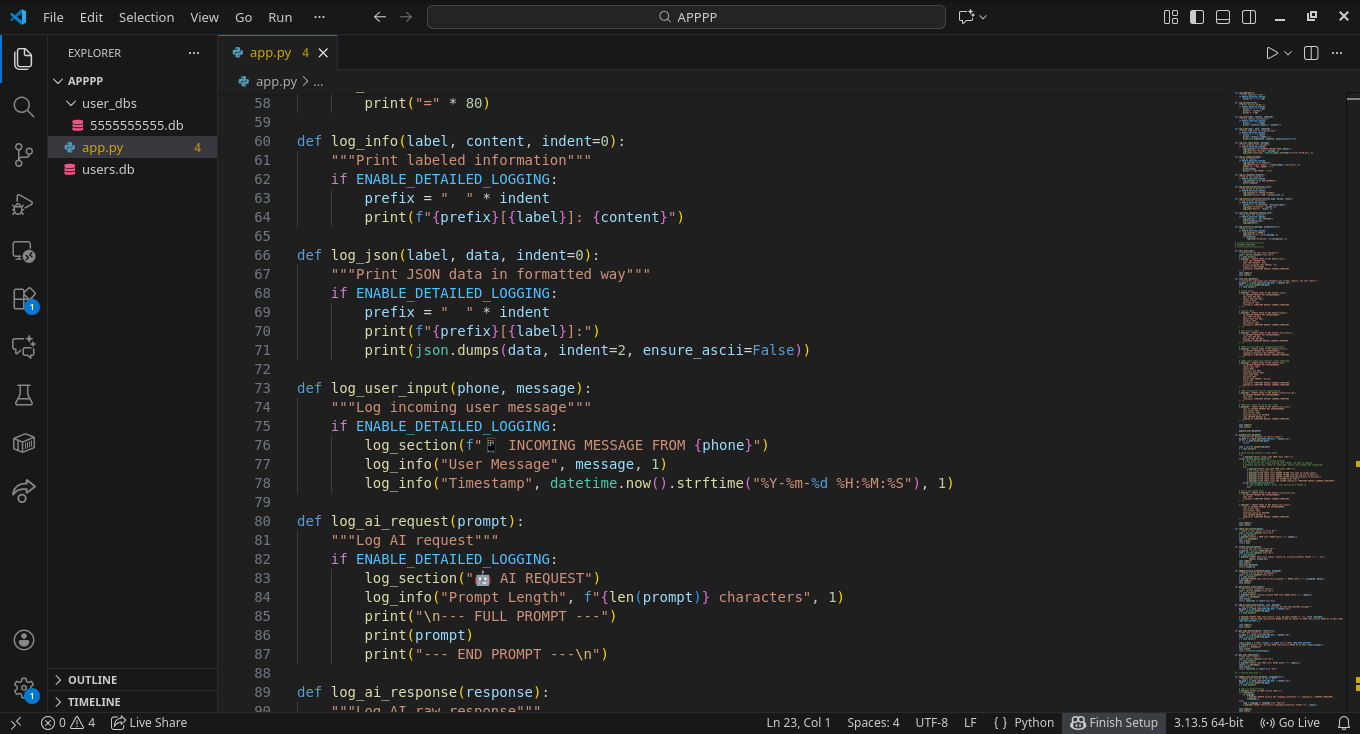The image size is (1360, 734).
Task: Show more menu items via ellipsis
Action: (x=319, y=17)
